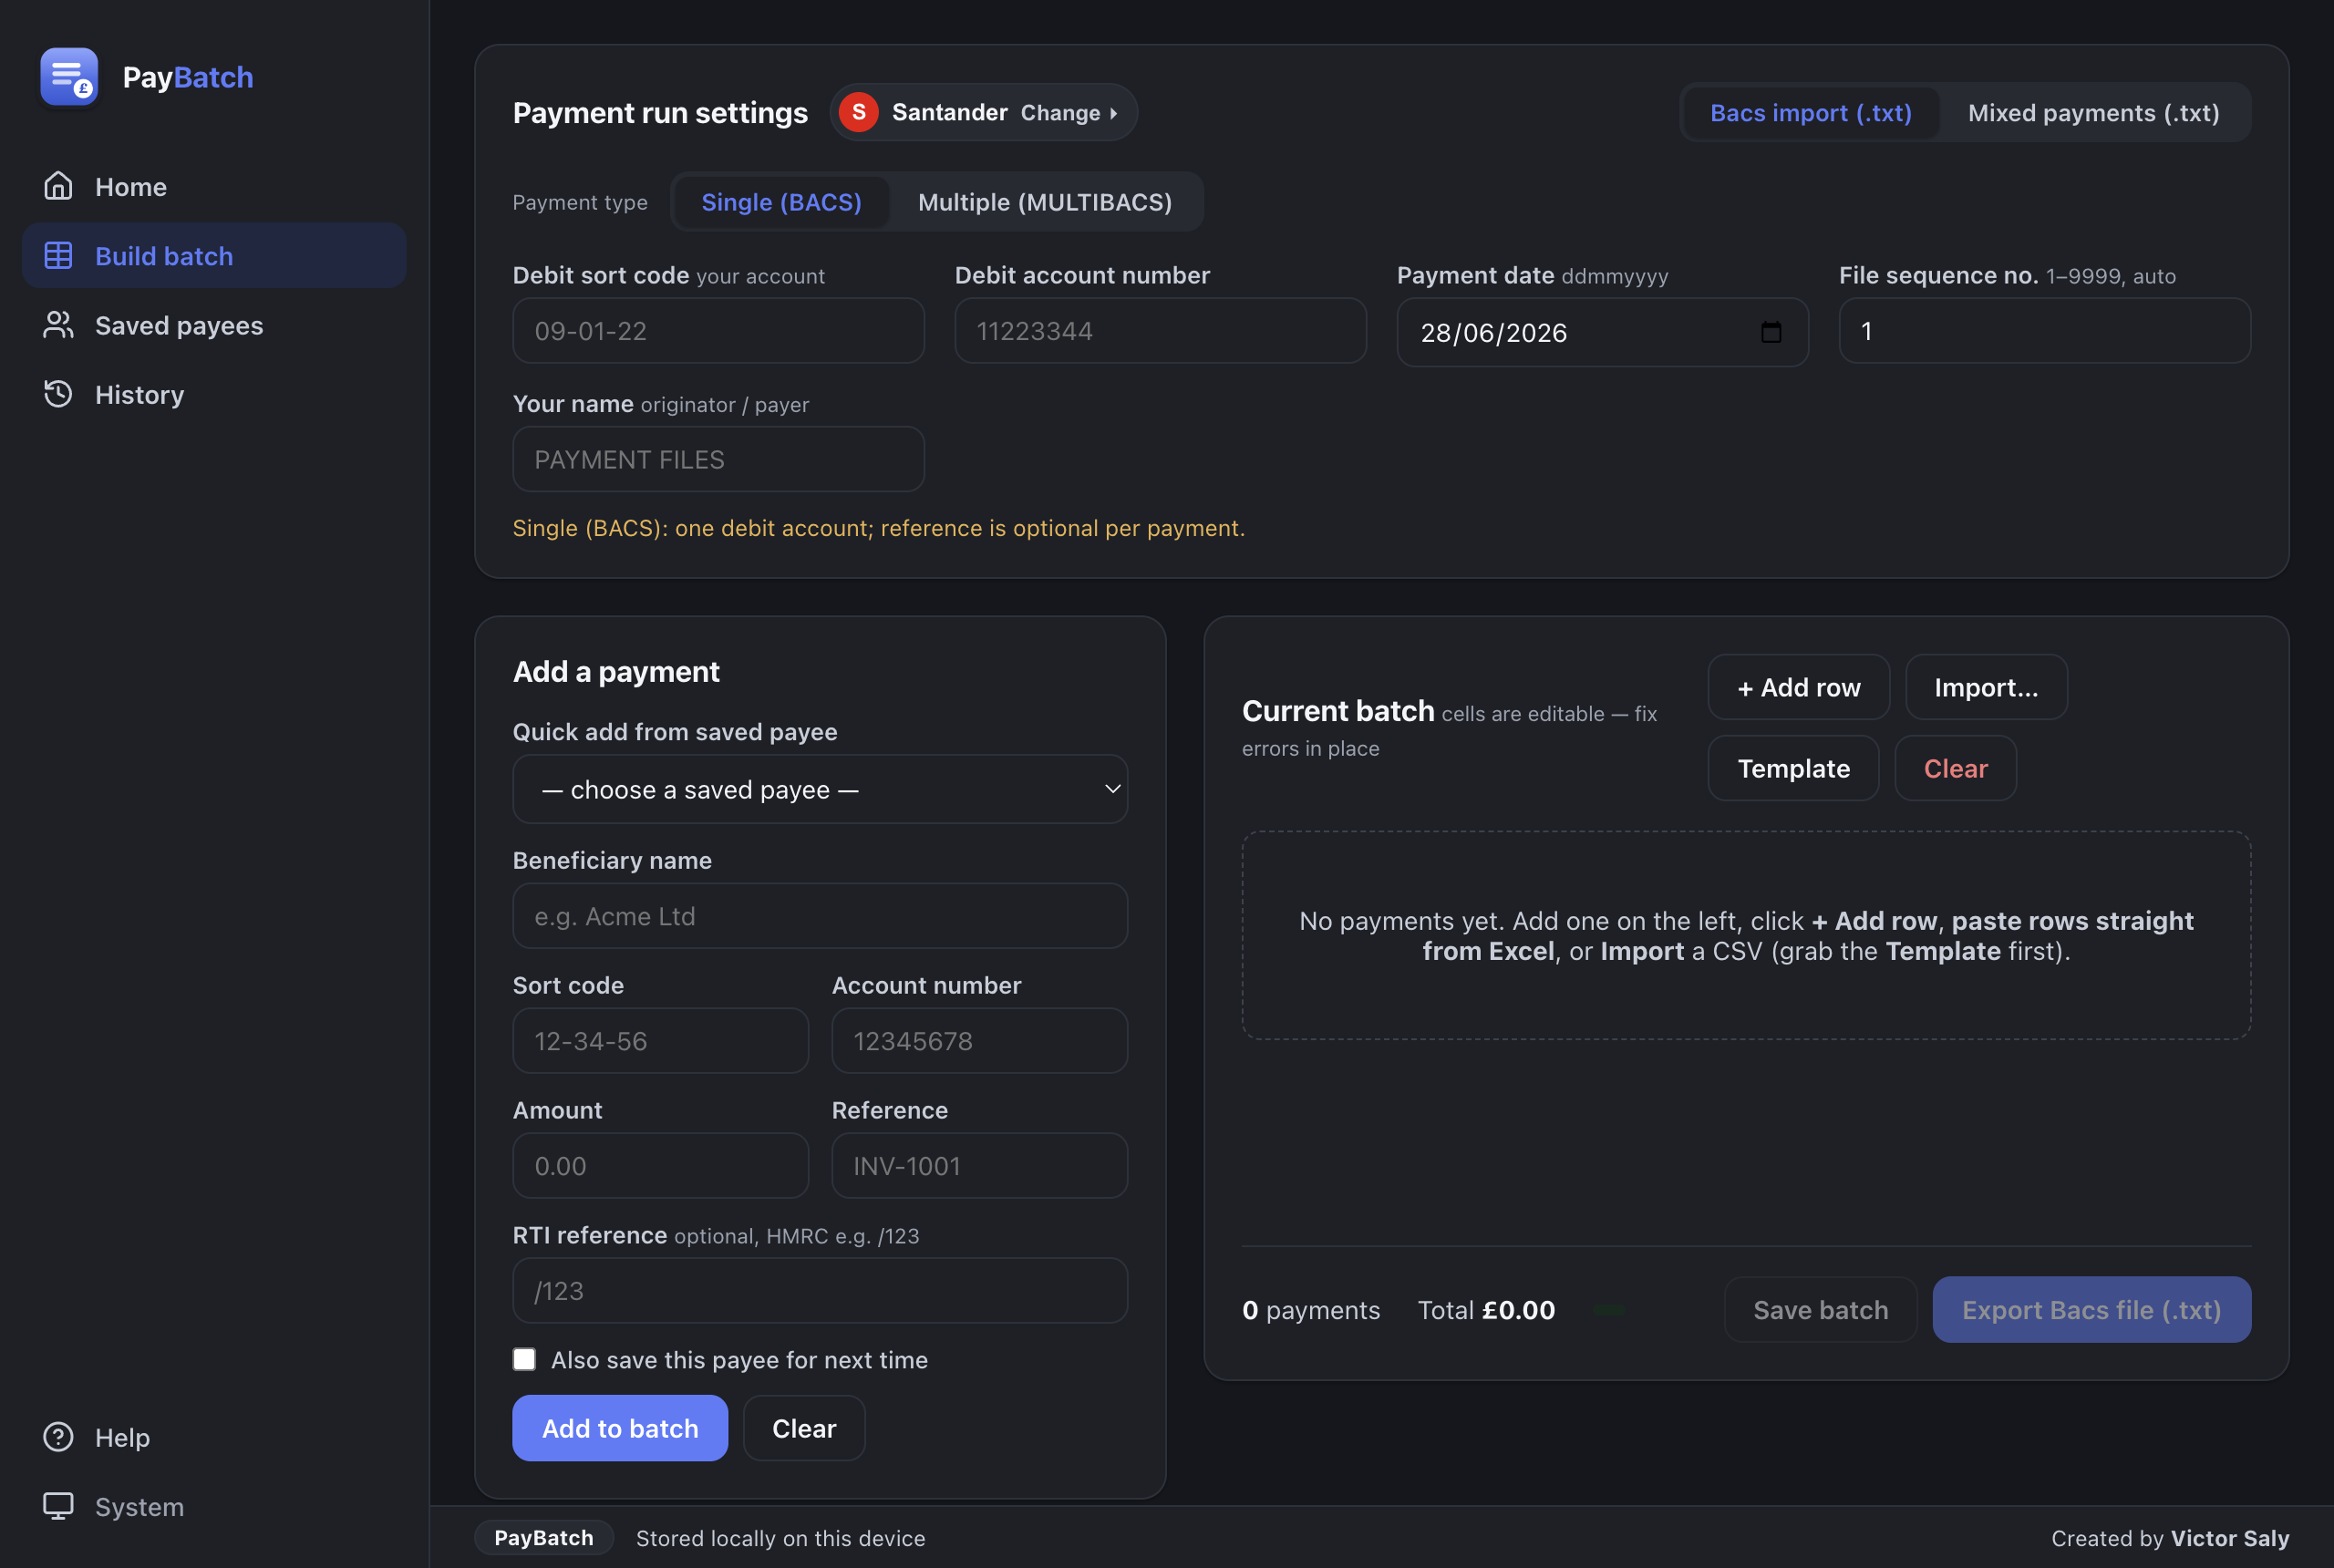Image resolution: width=2334 pixels, height=1568 pixels.
Task: Click the 0 payments counter
Action: 1311,1310
